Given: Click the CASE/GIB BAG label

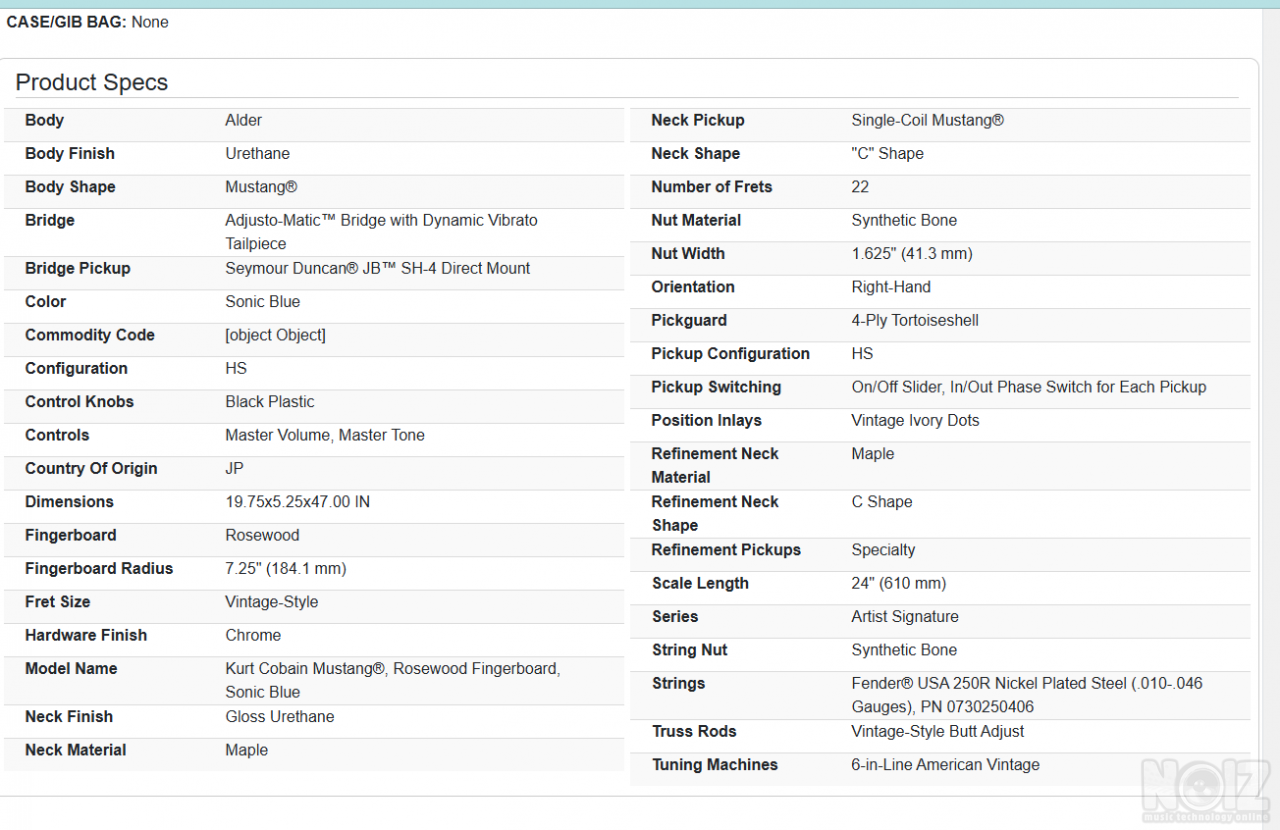Looking at the screenshot, I should pyautogui.click(x=66, y=22).
